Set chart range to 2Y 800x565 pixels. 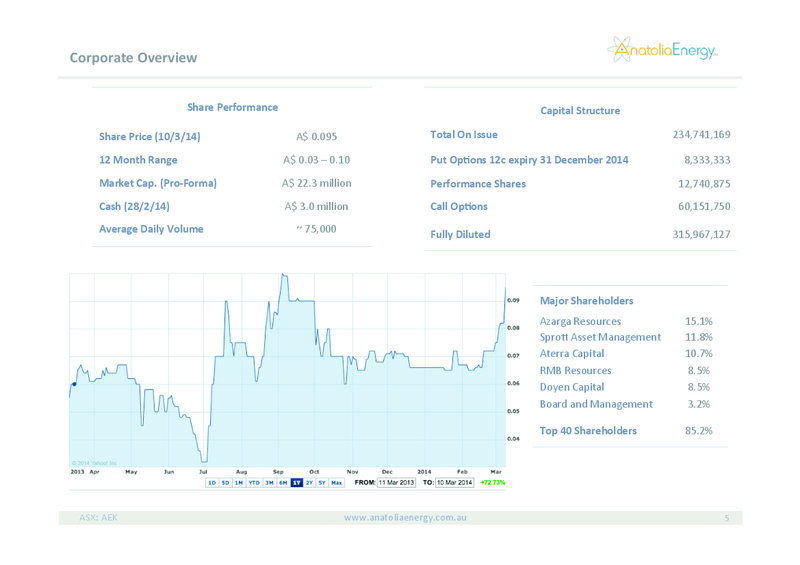309,483
